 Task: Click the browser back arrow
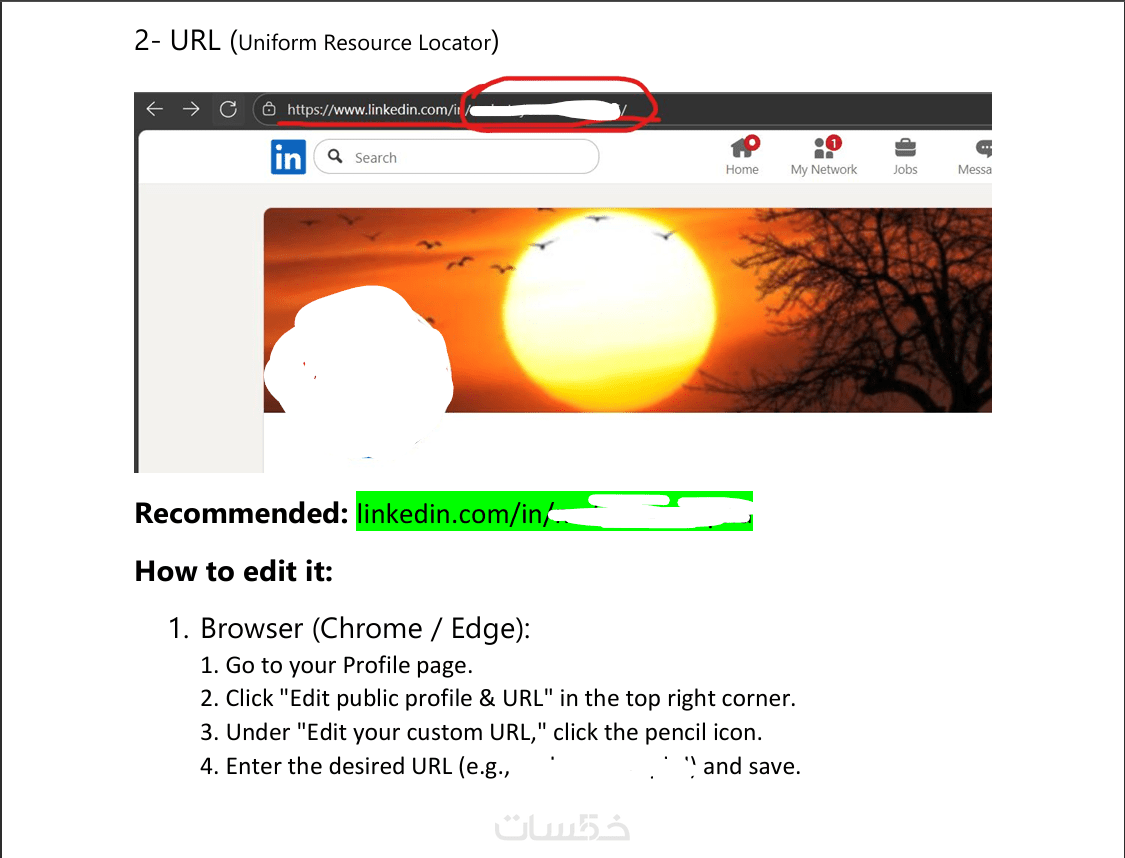coord(154,109)
